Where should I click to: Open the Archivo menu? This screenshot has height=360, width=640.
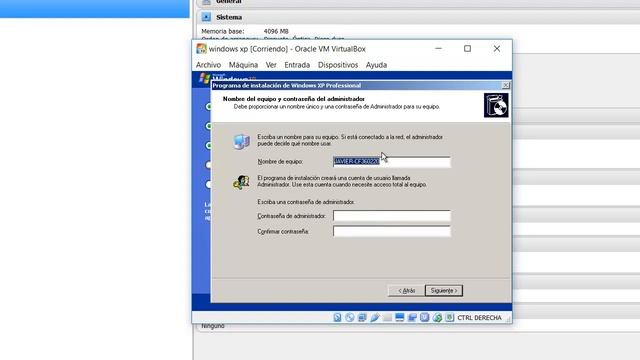point(208,65)
